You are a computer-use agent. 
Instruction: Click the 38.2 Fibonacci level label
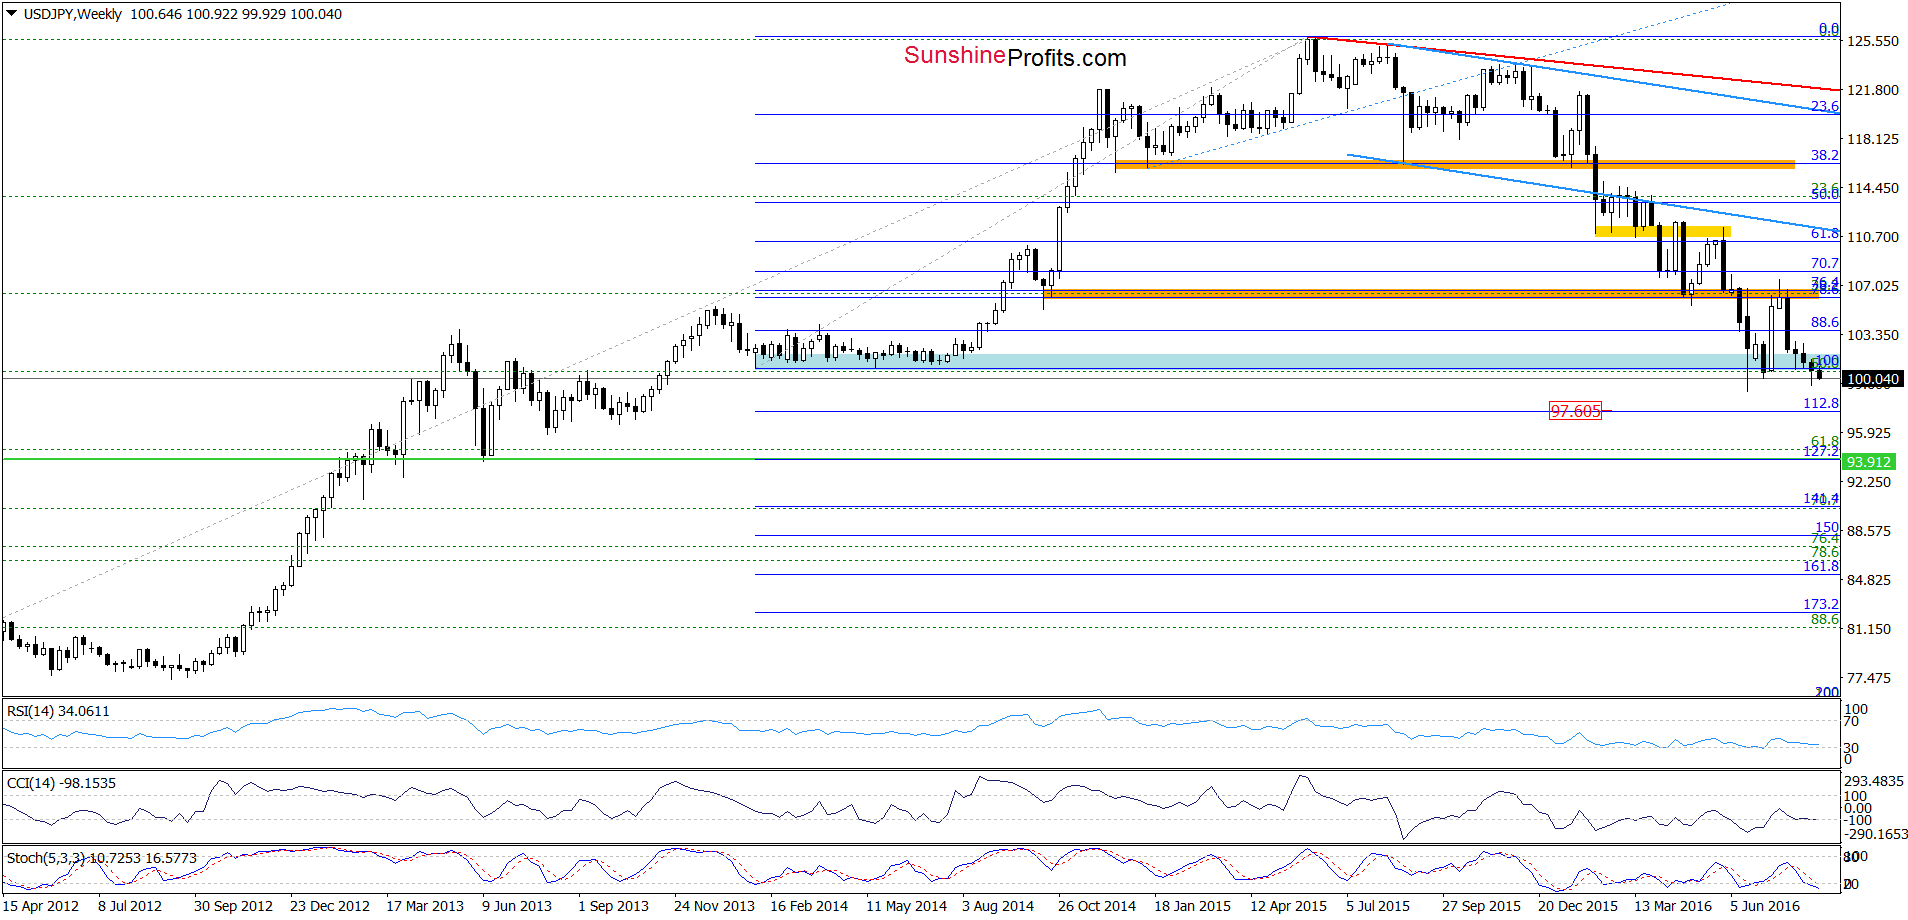1824,155
